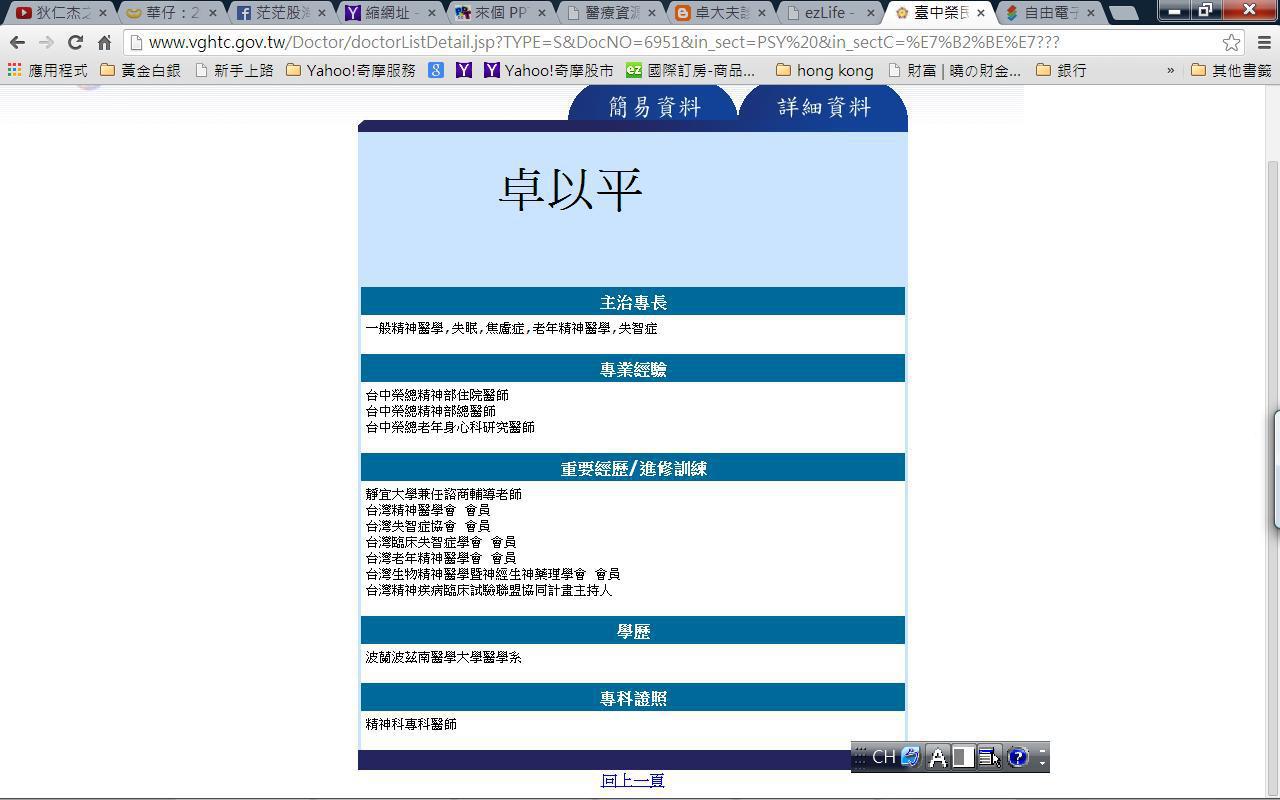Image resolution: width=1280 pixels, height=800 pixels.
Task: Go back to the previous page
Action: (17, 42)
